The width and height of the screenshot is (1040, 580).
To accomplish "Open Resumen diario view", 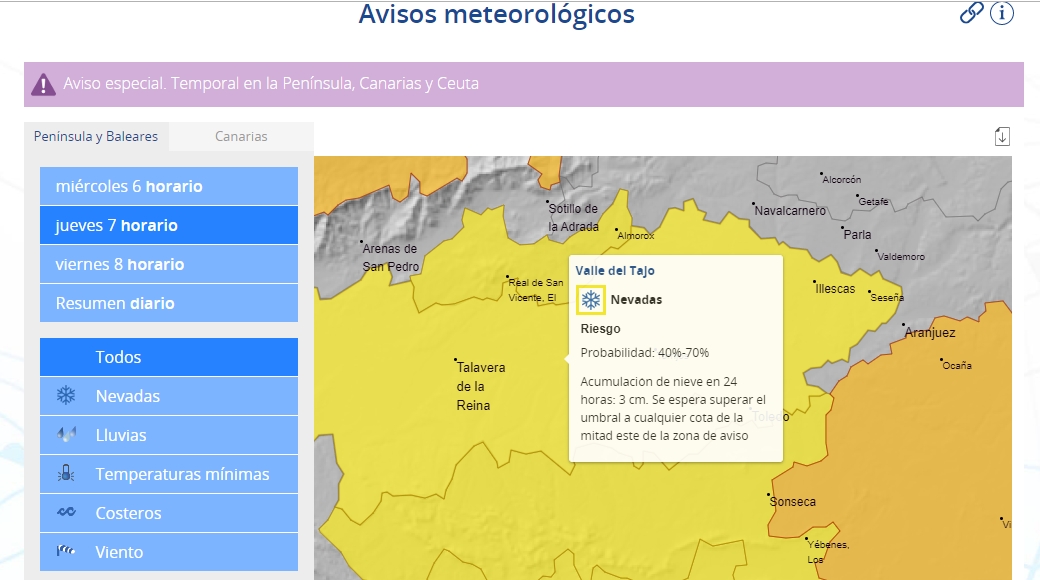I will coord(168,303).
